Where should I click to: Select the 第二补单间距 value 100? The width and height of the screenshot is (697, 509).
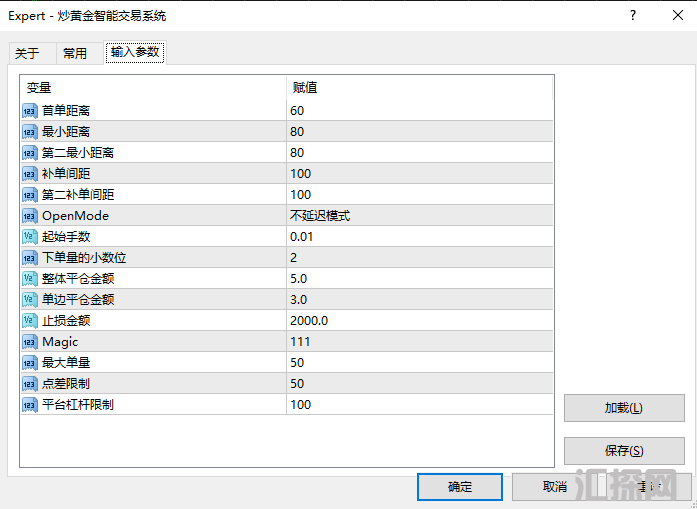coord(420,195)
